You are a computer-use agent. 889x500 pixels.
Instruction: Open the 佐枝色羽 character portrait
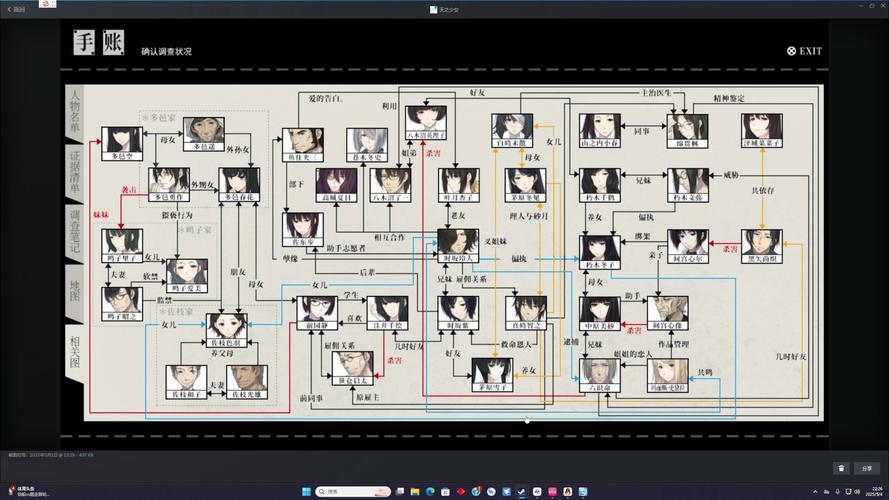pyautogui.click(x=227, y=328)
